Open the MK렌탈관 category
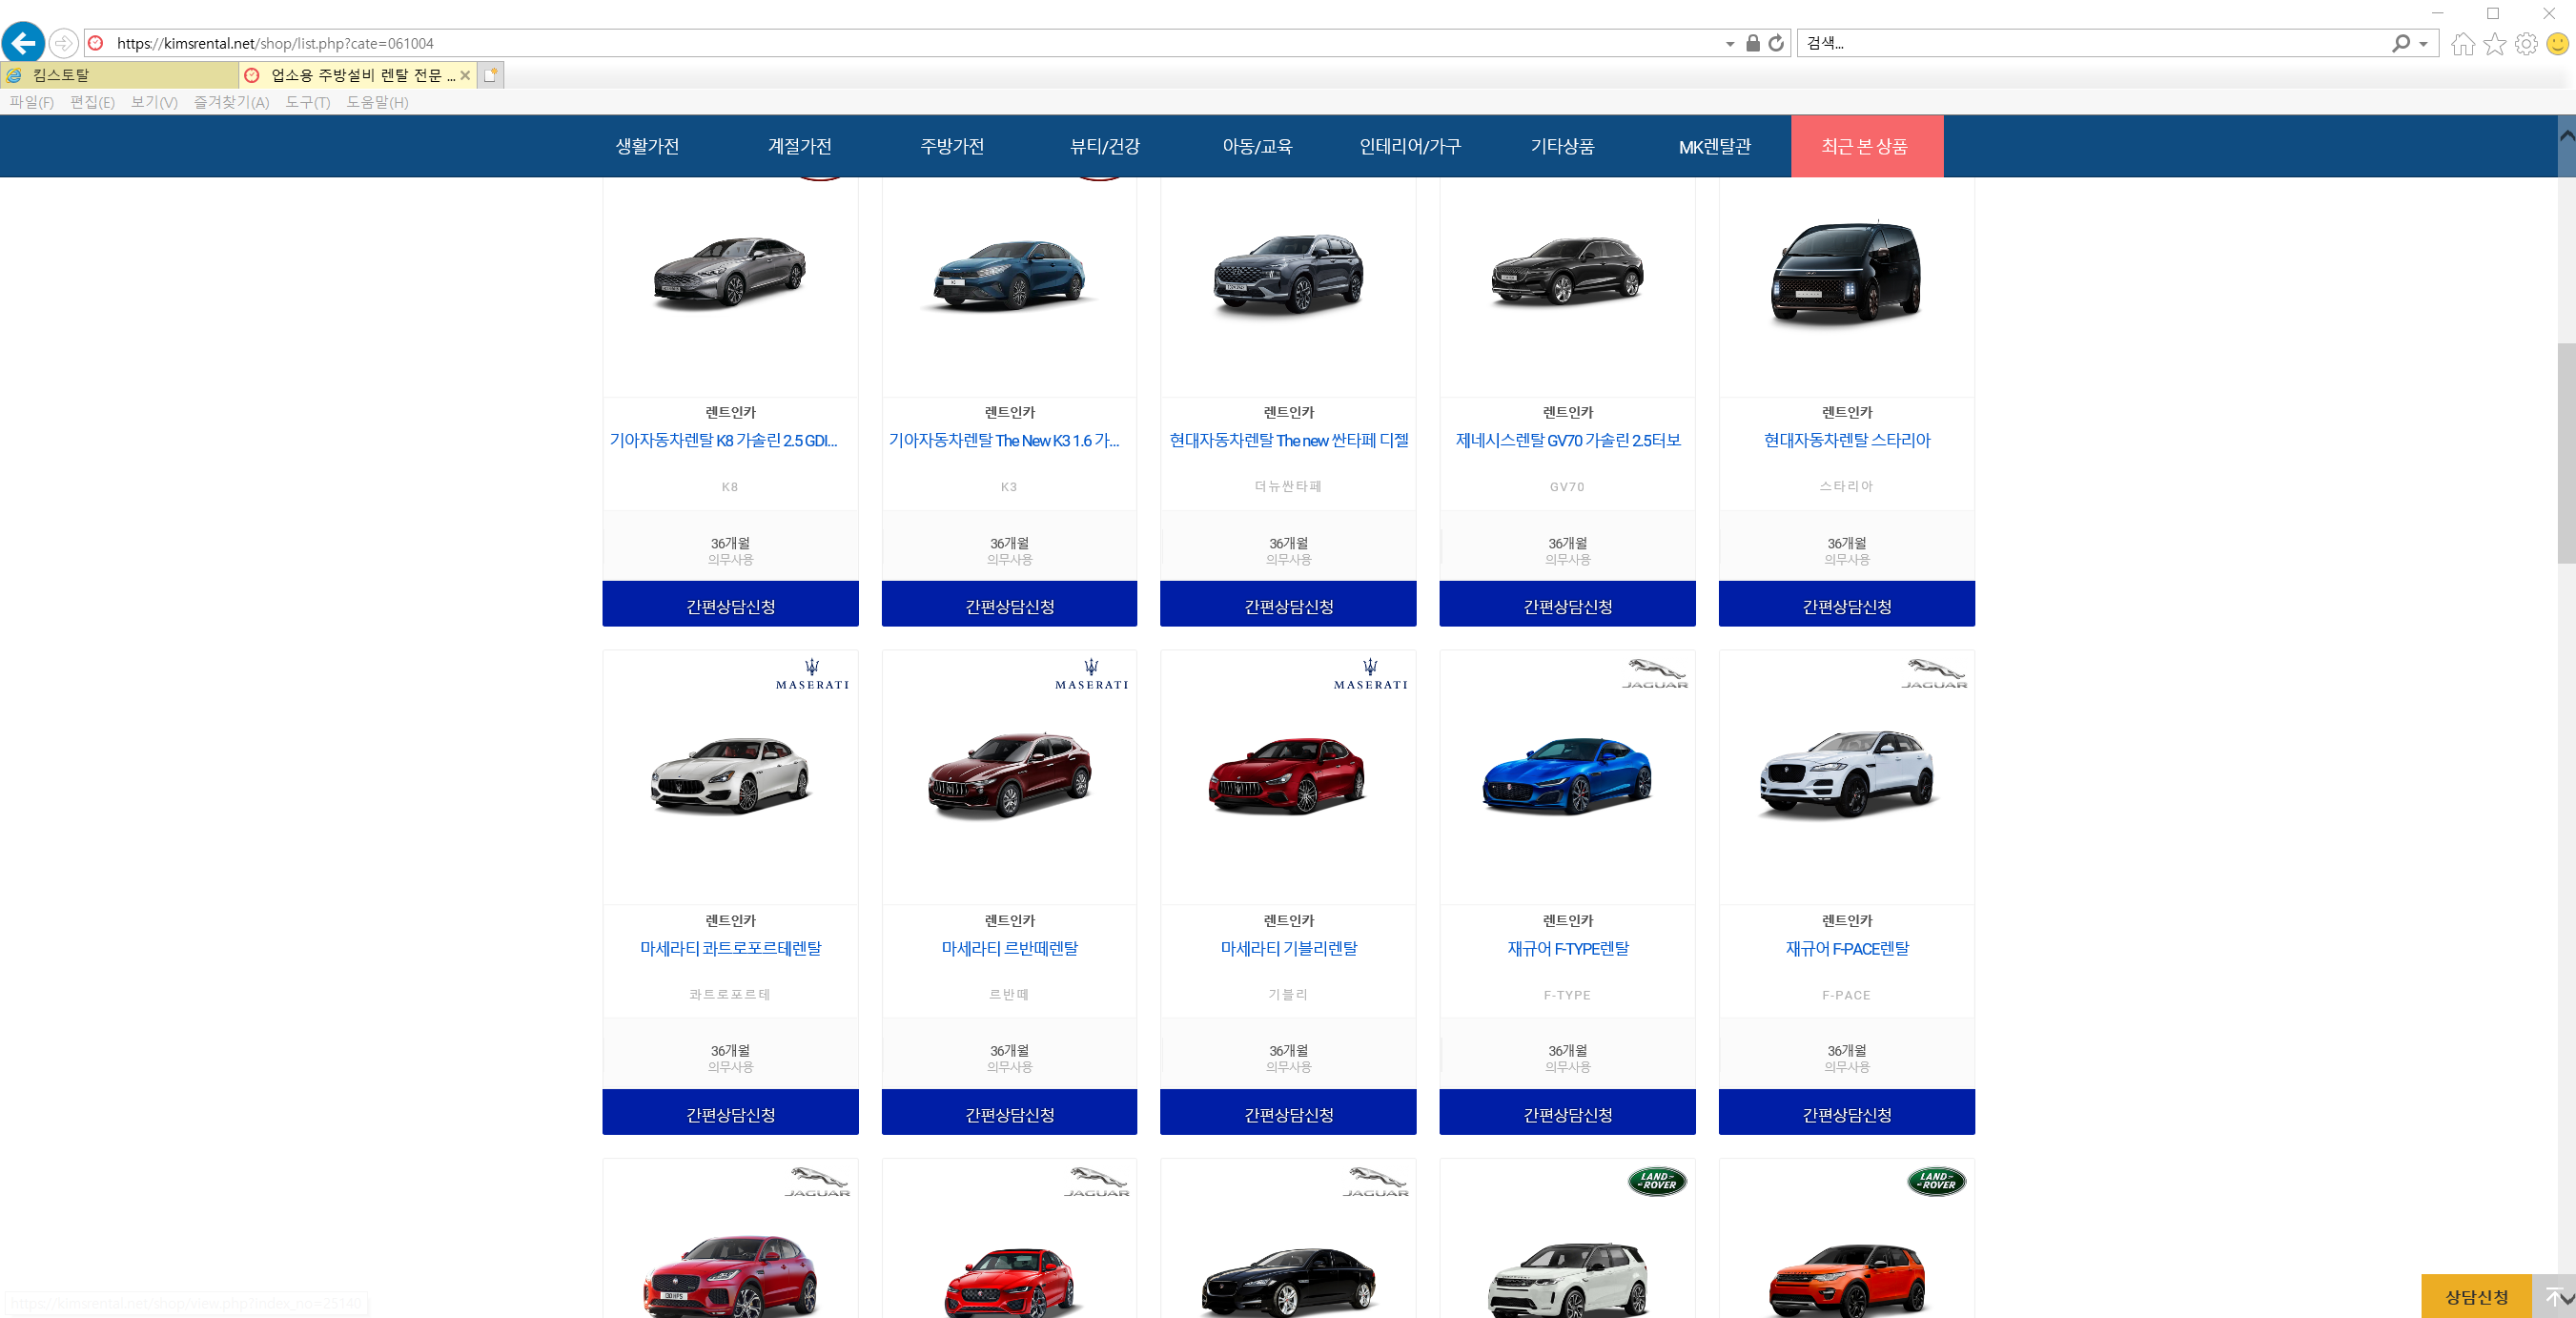 pos(1715,146)
